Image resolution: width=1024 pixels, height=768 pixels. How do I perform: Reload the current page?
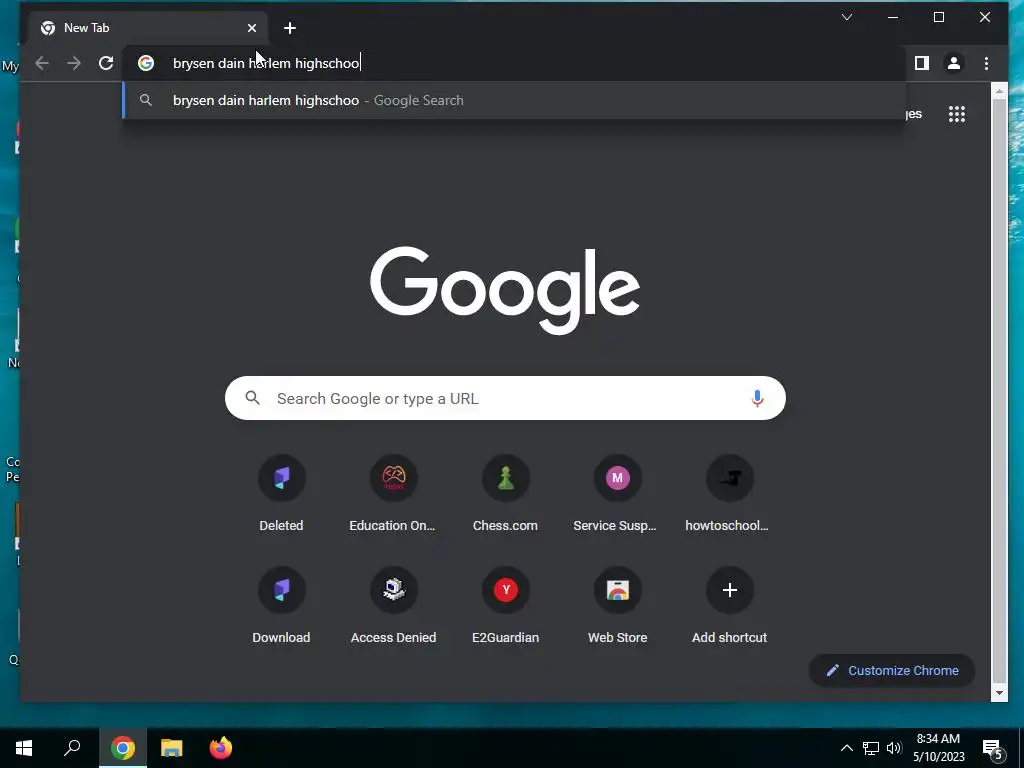pos(106,63)
